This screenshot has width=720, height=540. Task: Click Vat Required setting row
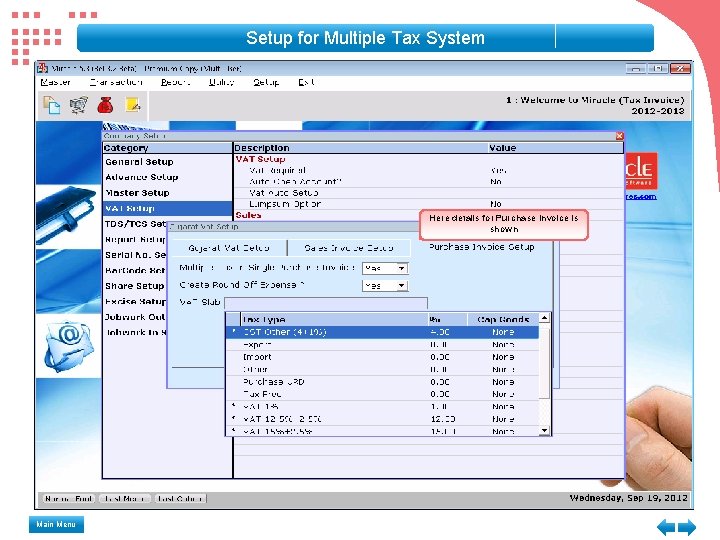coord(428,170)
